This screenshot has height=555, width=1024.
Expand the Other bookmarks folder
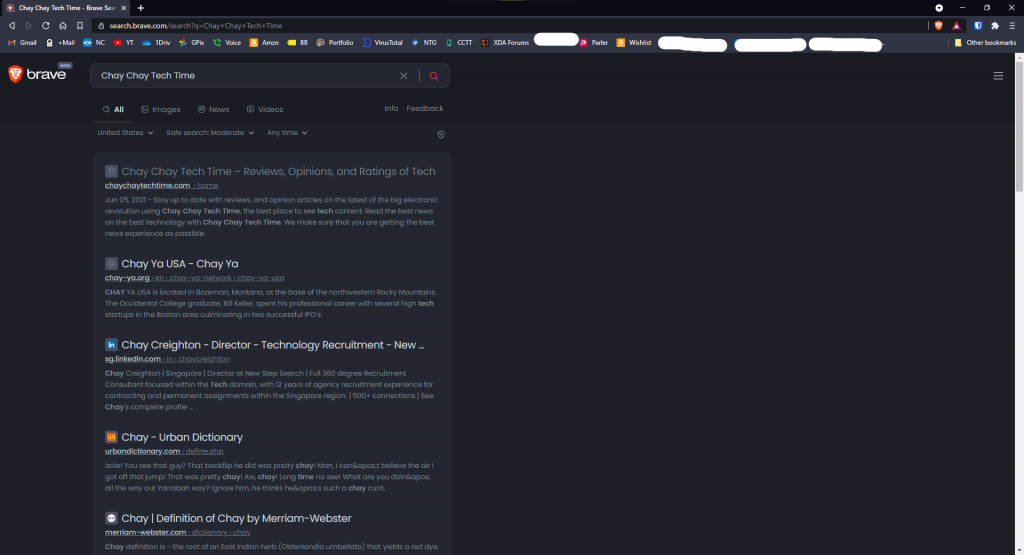[x=985, y=42]
